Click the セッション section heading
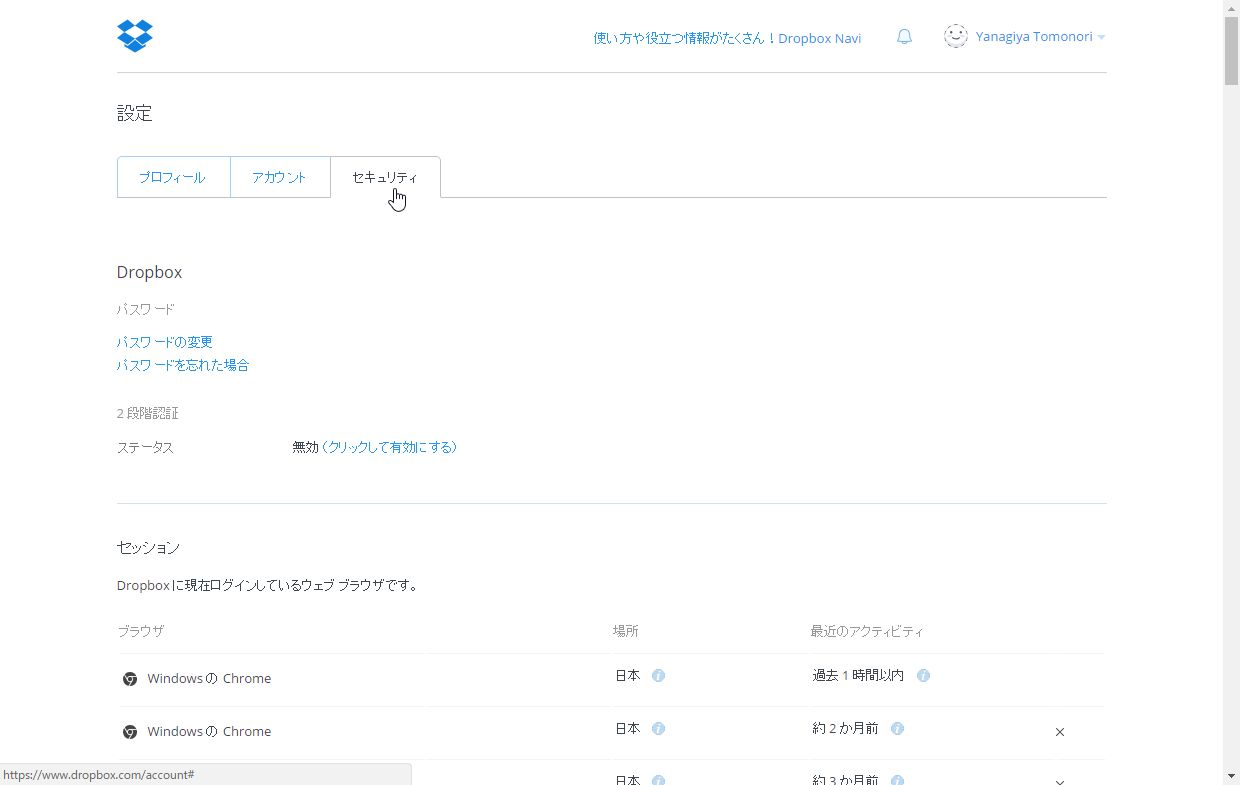The image size is (1240, 785). [149, 548]
